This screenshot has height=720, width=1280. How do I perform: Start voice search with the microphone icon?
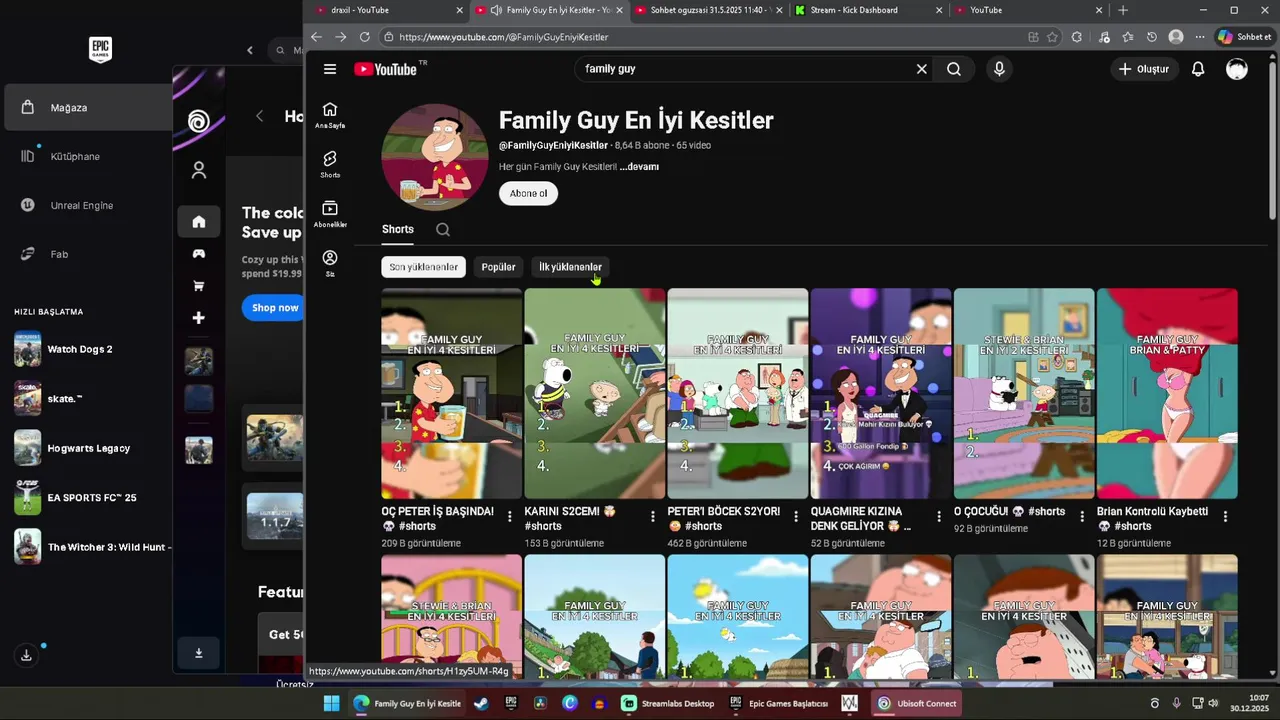(x=999, y=69)
